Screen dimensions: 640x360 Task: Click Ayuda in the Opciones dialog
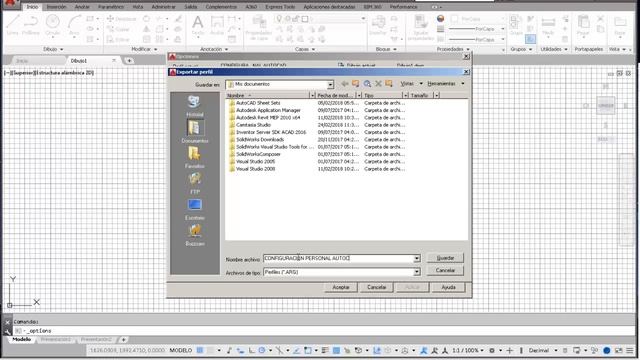448,287
